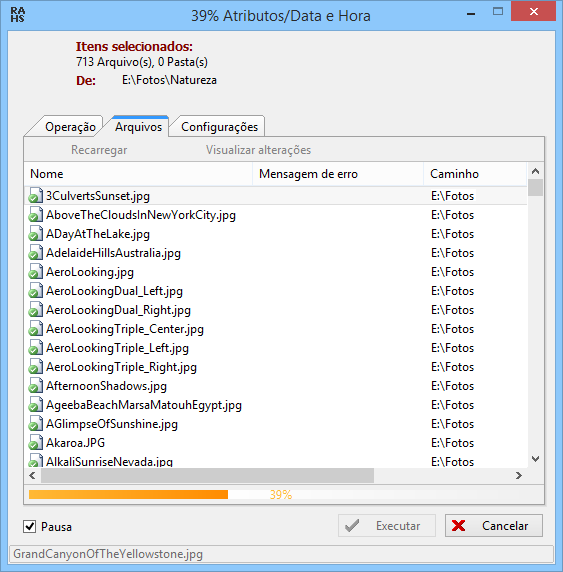Cancel the operation with Cancelar button

(x=494, y=526)
